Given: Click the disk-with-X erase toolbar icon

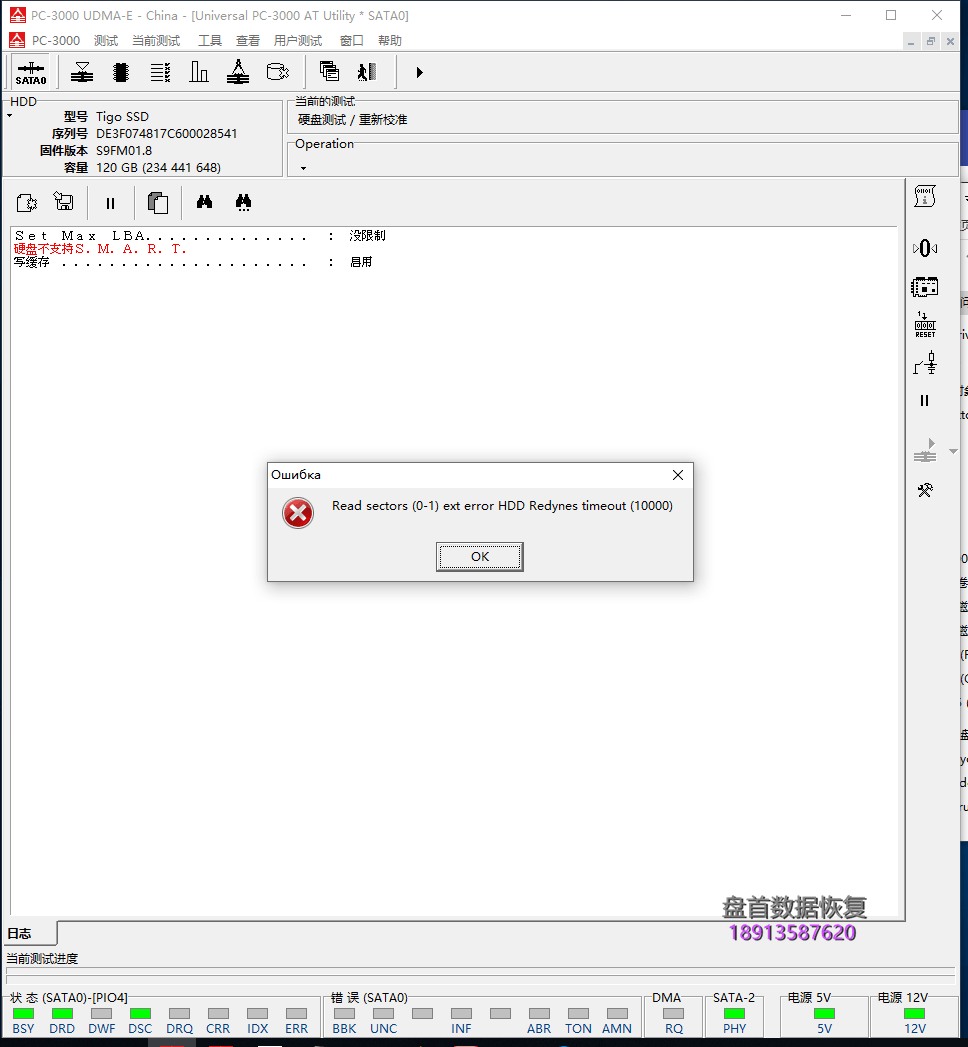Looking at the screenshot, I should [x=277, y=72].
